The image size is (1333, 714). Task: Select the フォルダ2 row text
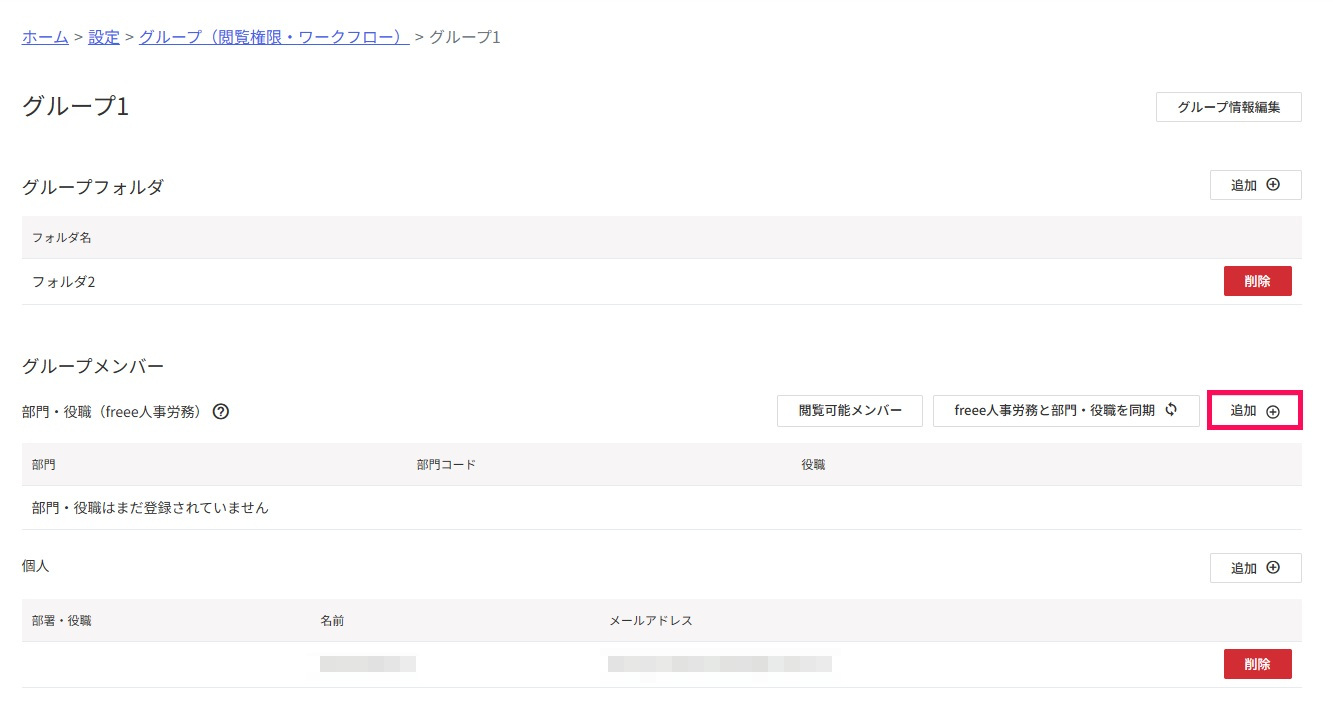pos(63,282)
